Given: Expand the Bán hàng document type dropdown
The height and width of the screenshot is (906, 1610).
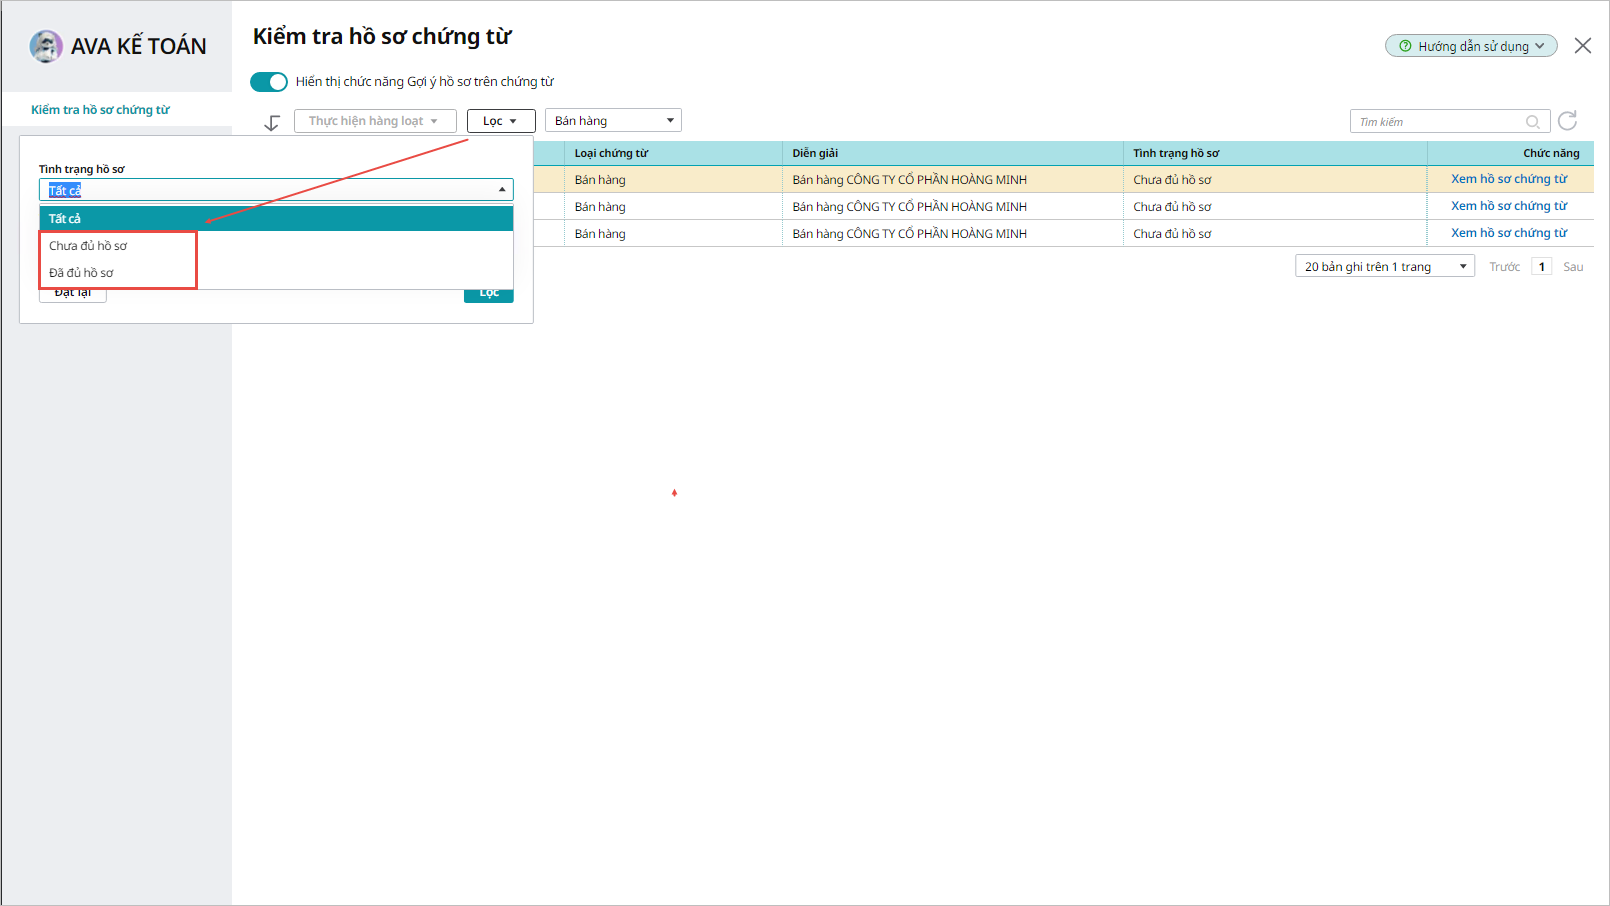Looking at the screenshot, I should pyautogui.click(x=613, y=121).
